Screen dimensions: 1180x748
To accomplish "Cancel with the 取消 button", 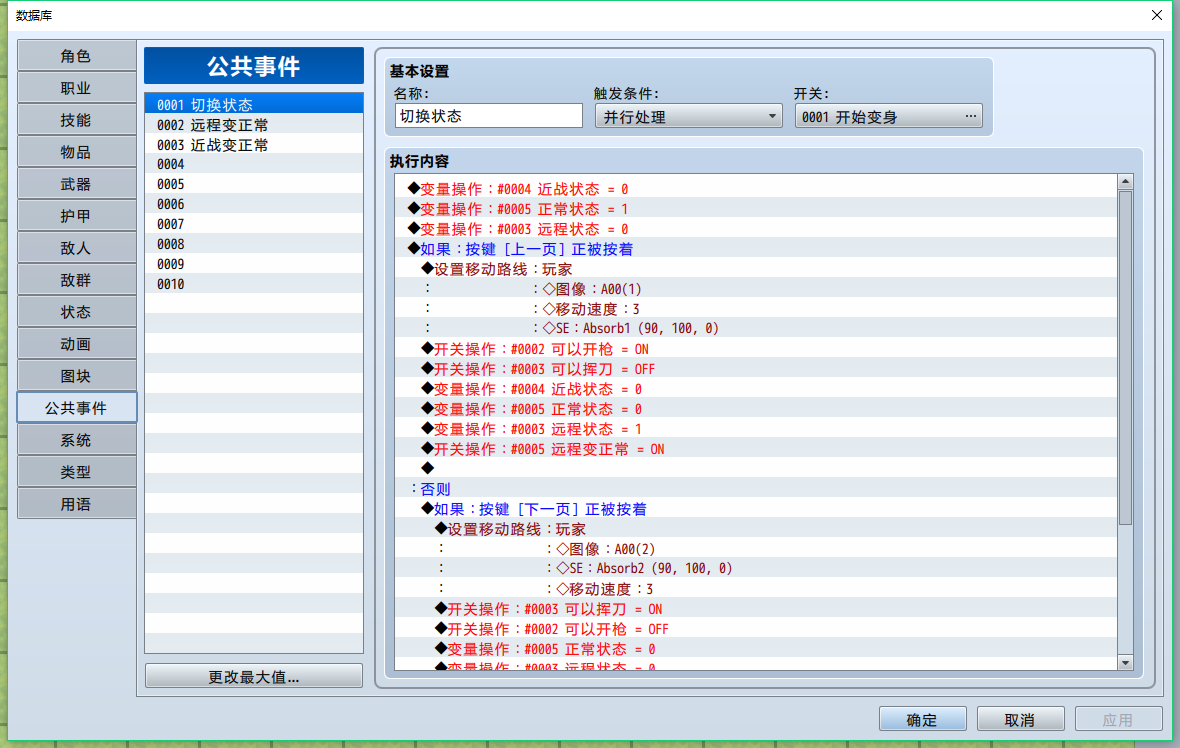I will [x=1020, y=719].
